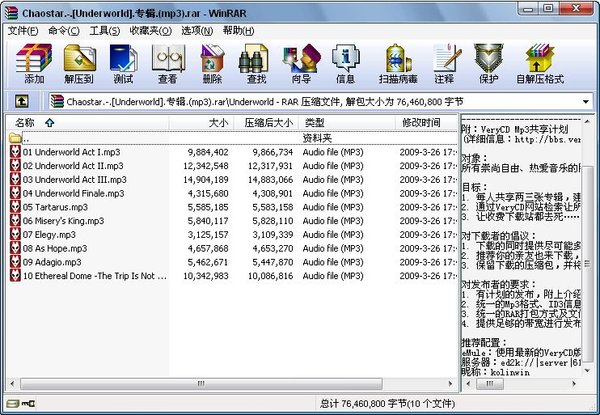Click the parent folder '..' icon
The height and width of the screenshot is (415, 600).
(15, 138)
